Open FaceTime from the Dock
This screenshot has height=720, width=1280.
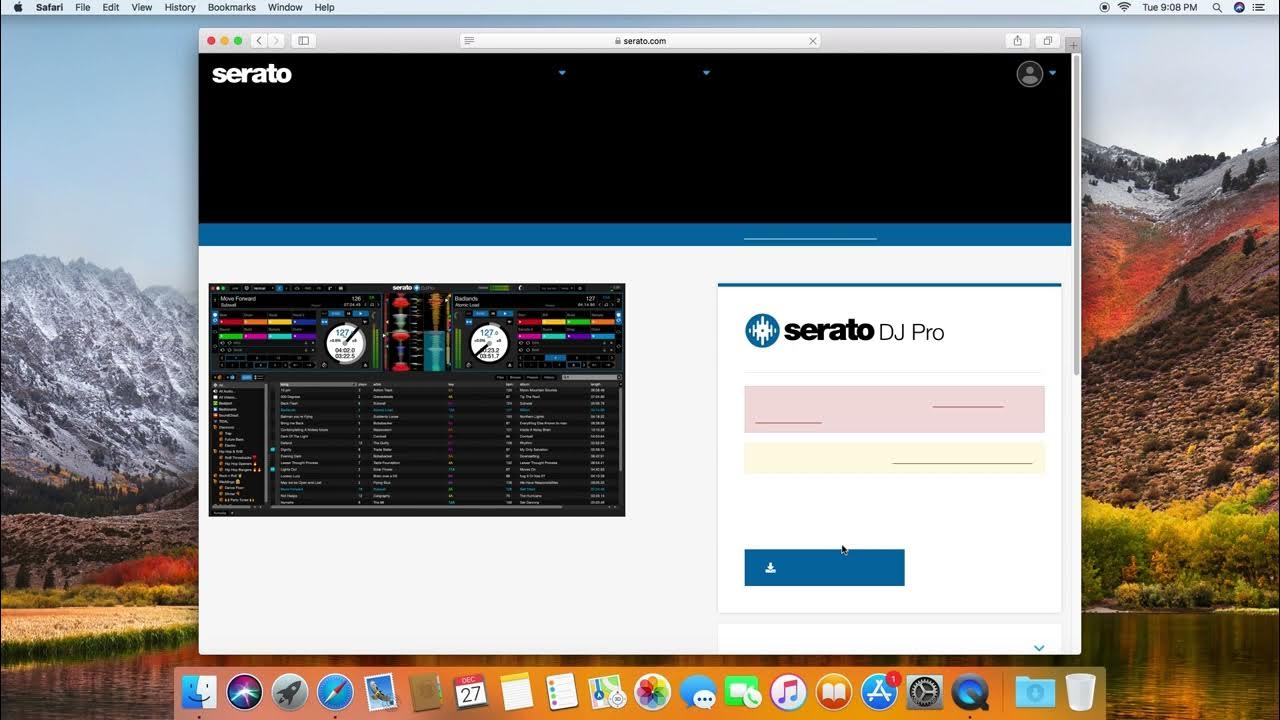[742, 692]
